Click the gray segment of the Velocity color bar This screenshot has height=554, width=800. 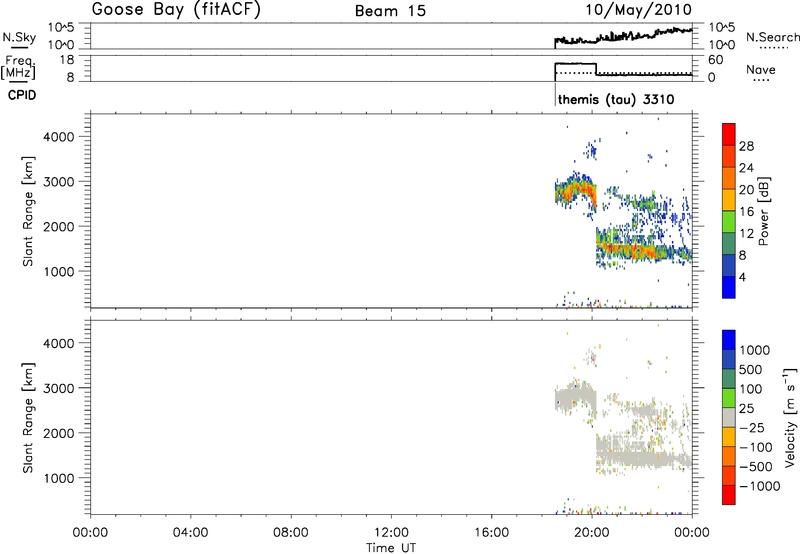tap(729, 418)
